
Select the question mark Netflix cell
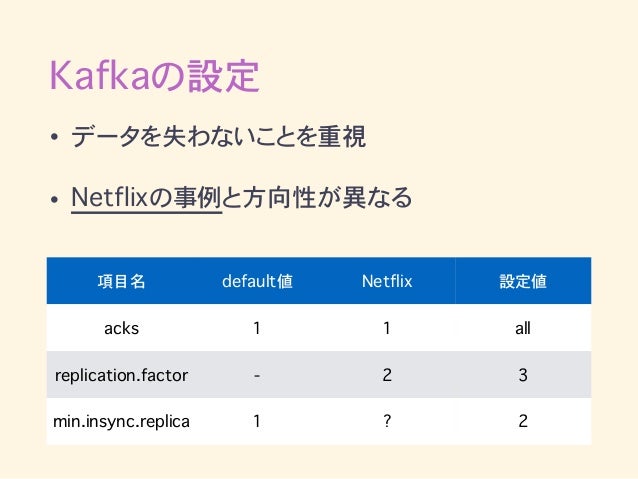pos(387,421)
